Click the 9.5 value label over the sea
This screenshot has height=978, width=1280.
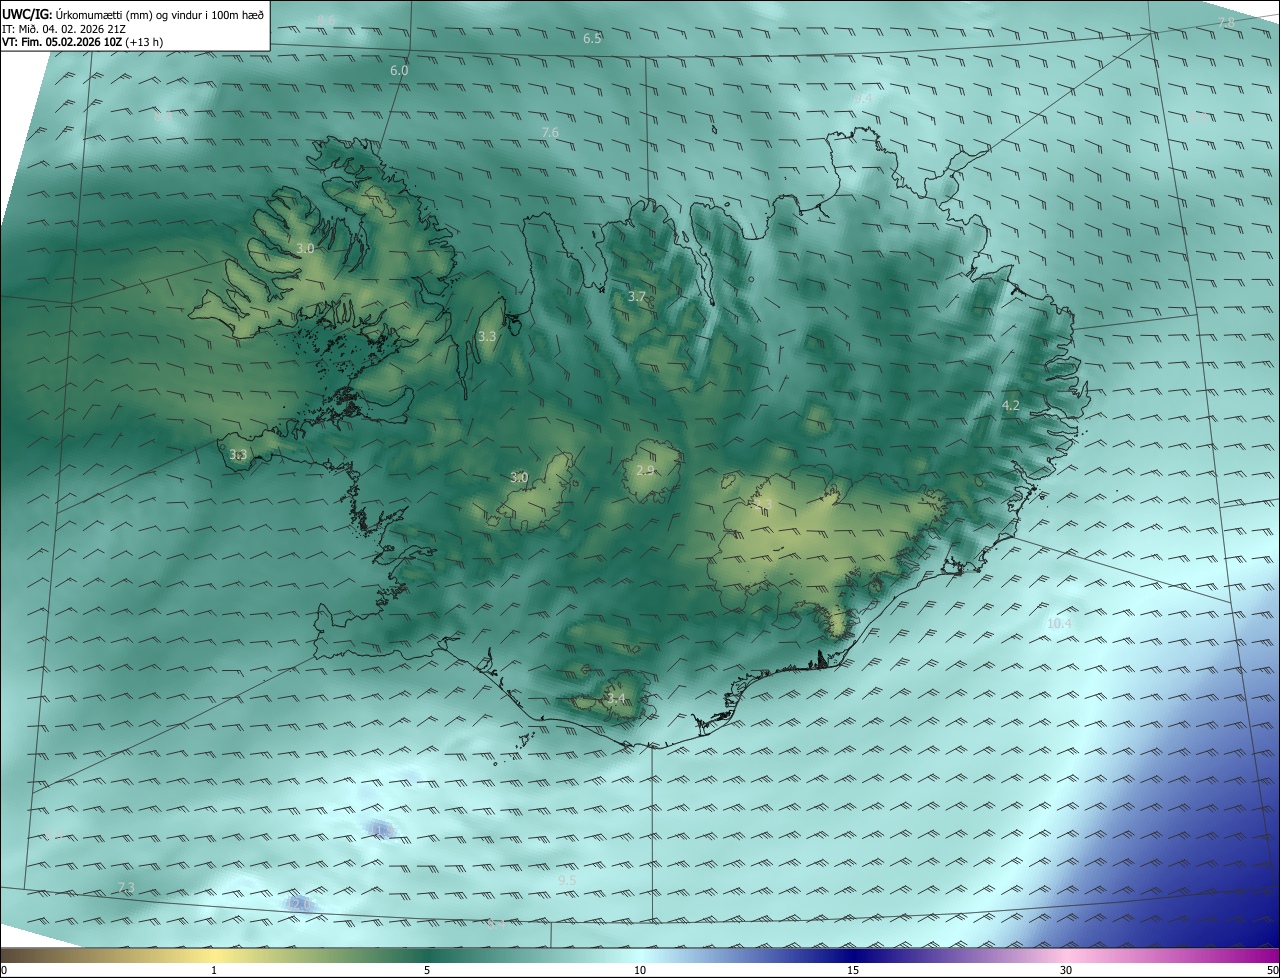[567, 880]
